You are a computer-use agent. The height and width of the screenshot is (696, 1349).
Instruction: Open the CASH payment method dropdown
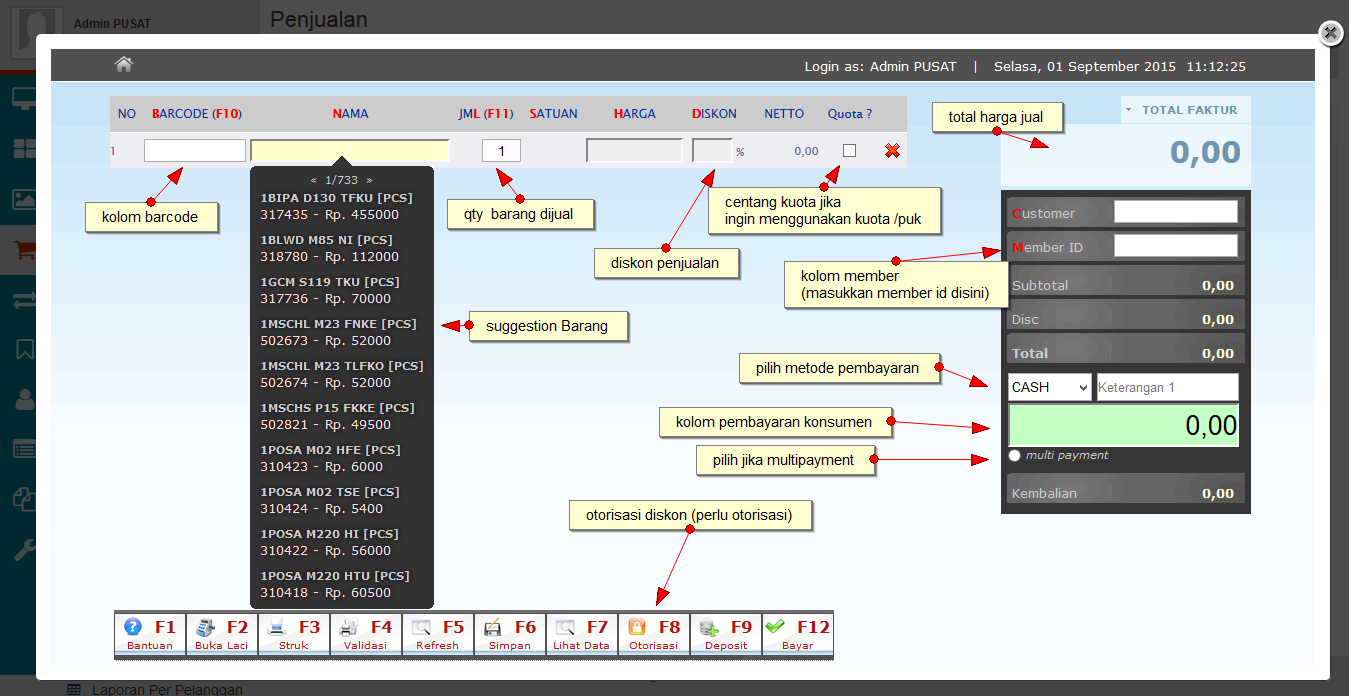[x=1049, y=387]
